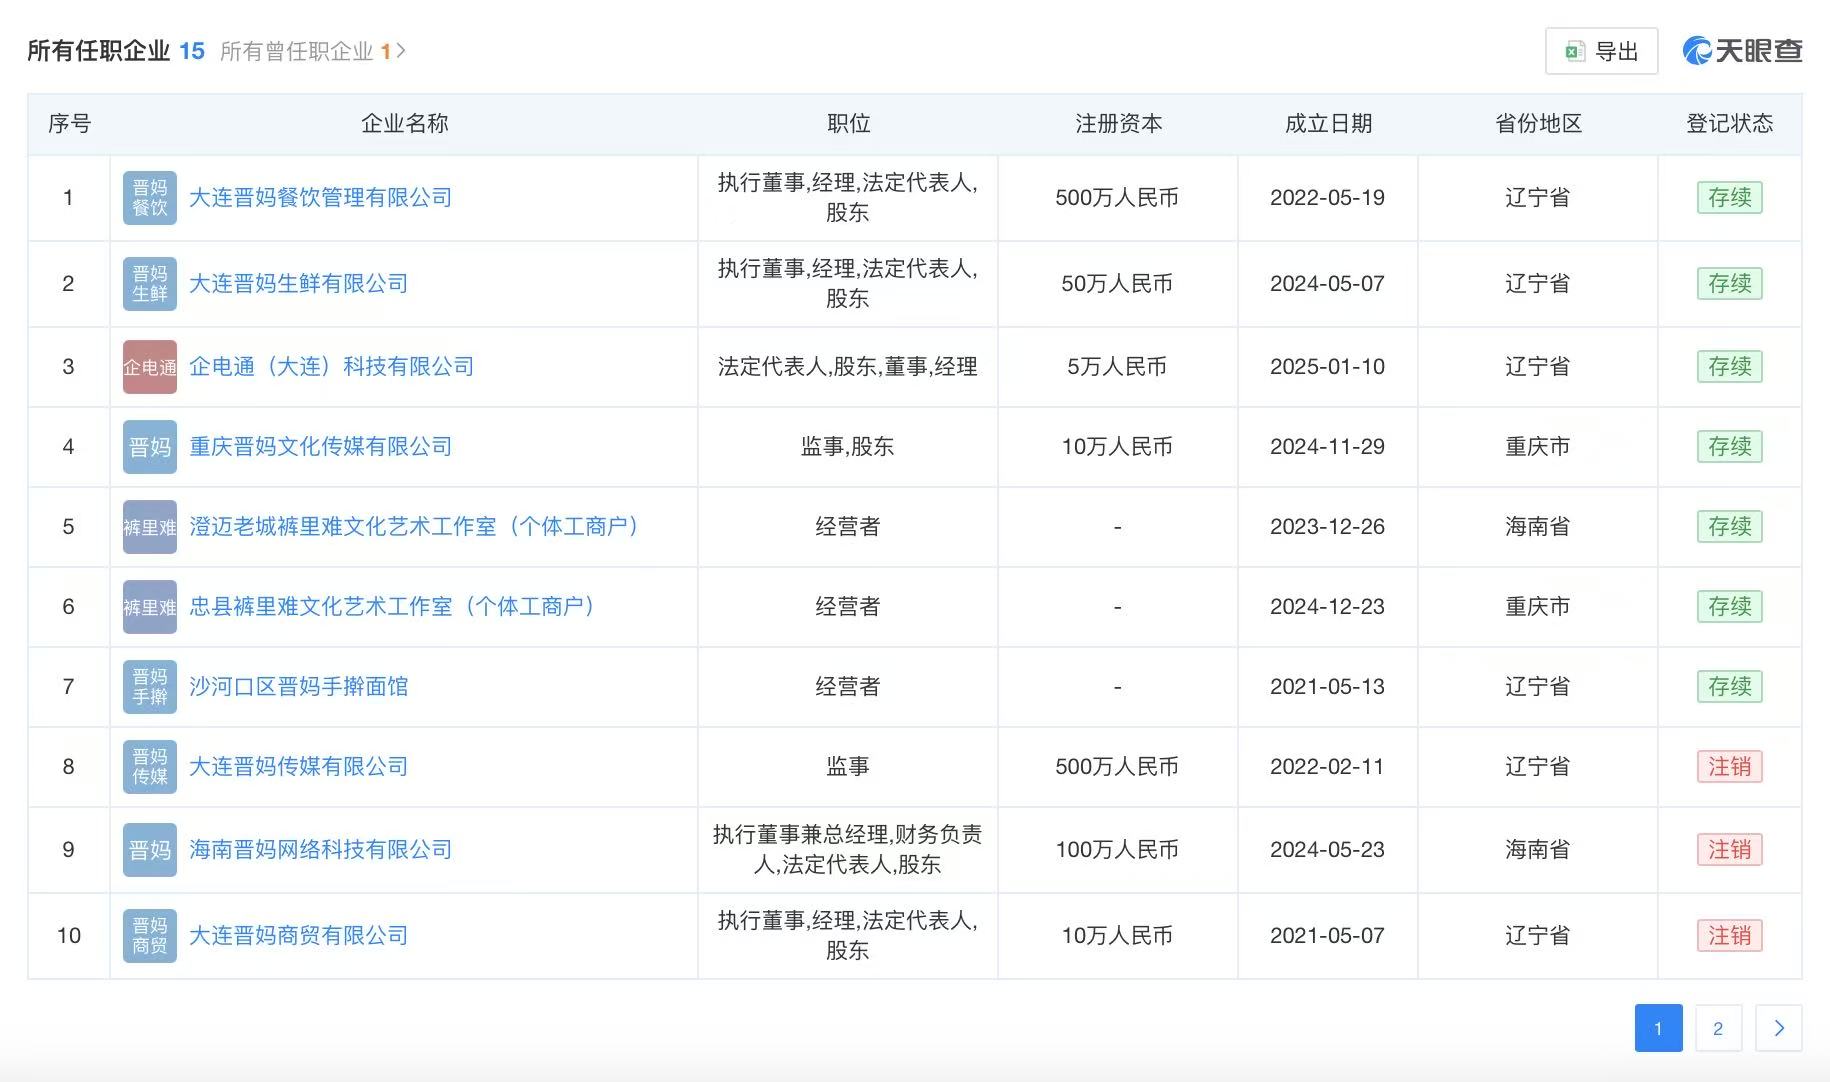Open 大连晋妈商贸有限公司 link
The image size is (1830, 1082).
[x=298, y=936]
